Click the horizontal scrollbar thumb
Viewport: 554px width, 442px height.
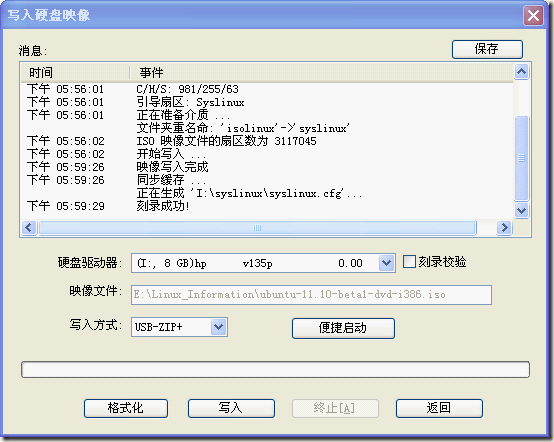tap(257, 228)
